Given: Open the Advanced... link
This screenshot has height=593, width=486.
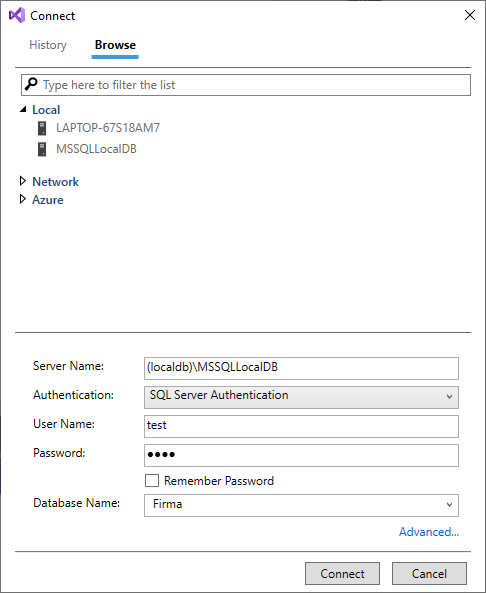Looking at the screenshot, I should pos(429,532).
